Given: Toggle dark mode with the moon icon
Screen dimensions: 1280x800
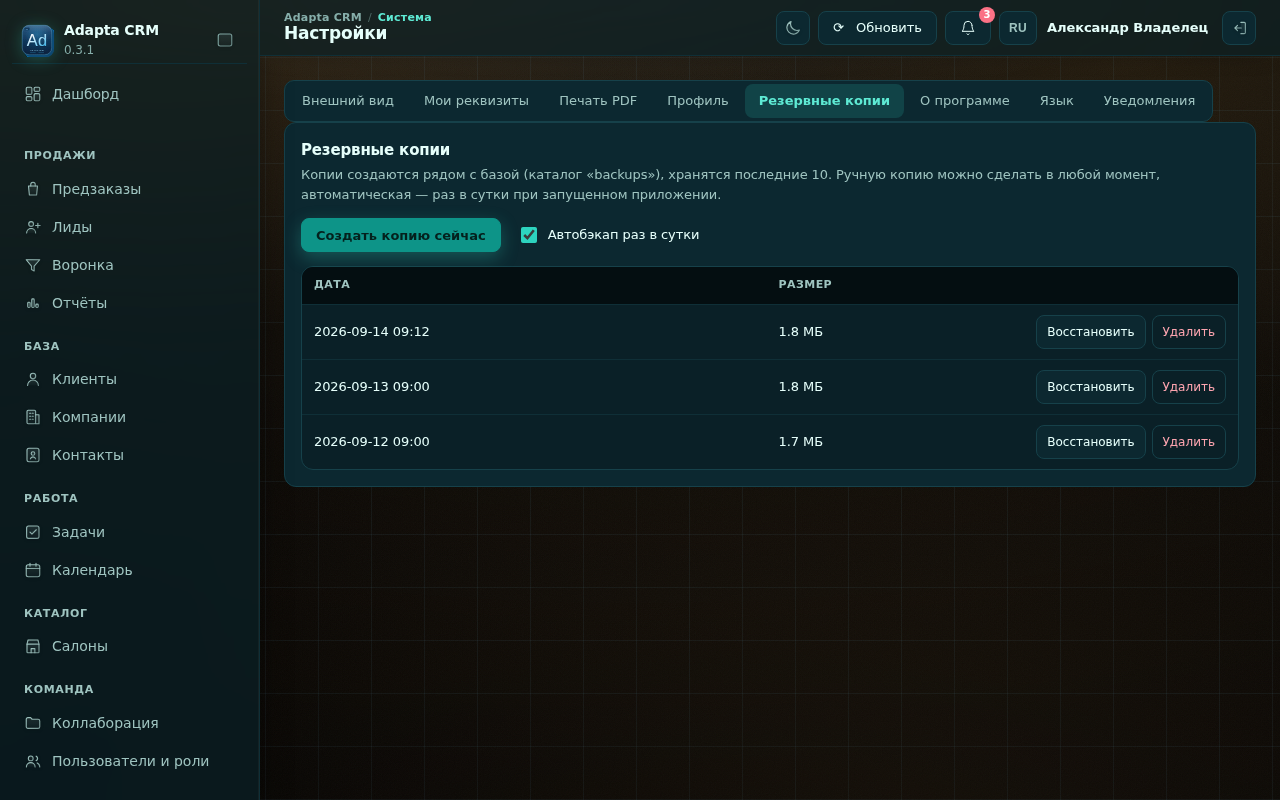Looking at the screenshot, I should 793,28.
